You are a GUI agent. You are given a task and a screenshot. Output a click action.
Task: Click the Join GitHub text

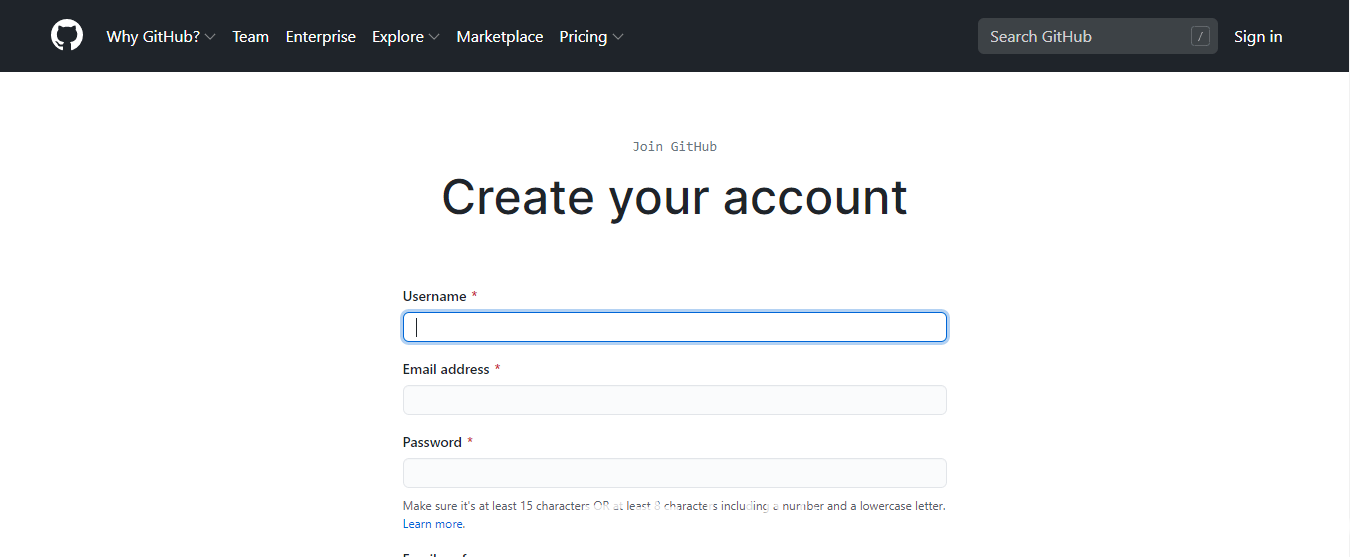[x=675, y=146]
